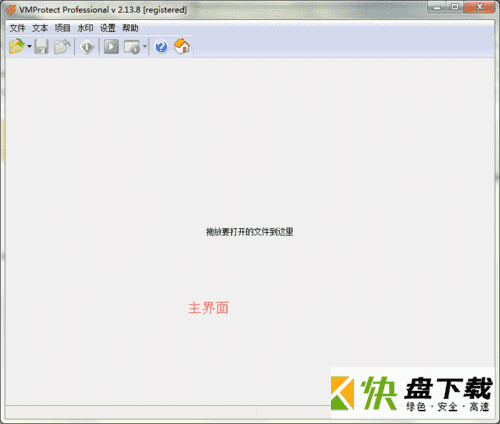This screenshot has width=500, height=424.
Task: Close the VMProtect window
Action: [480, 7]
